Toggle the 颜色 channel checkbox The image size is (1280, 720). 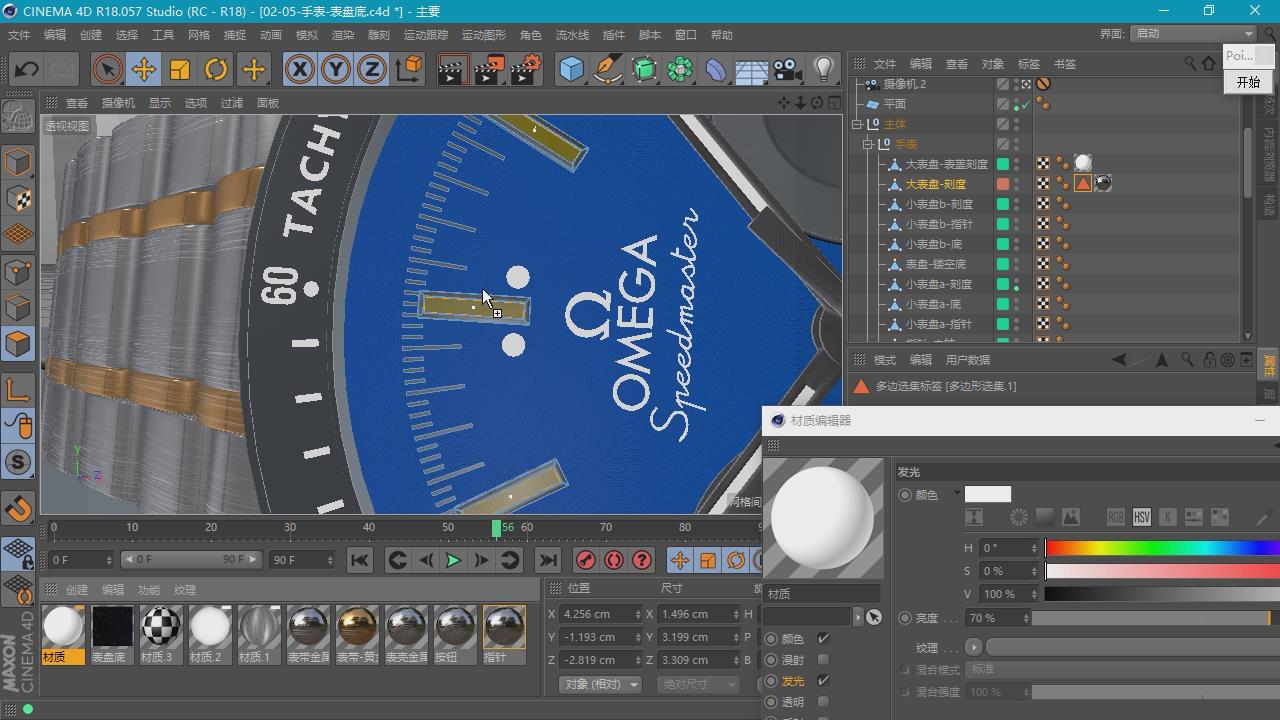(823, 638)
